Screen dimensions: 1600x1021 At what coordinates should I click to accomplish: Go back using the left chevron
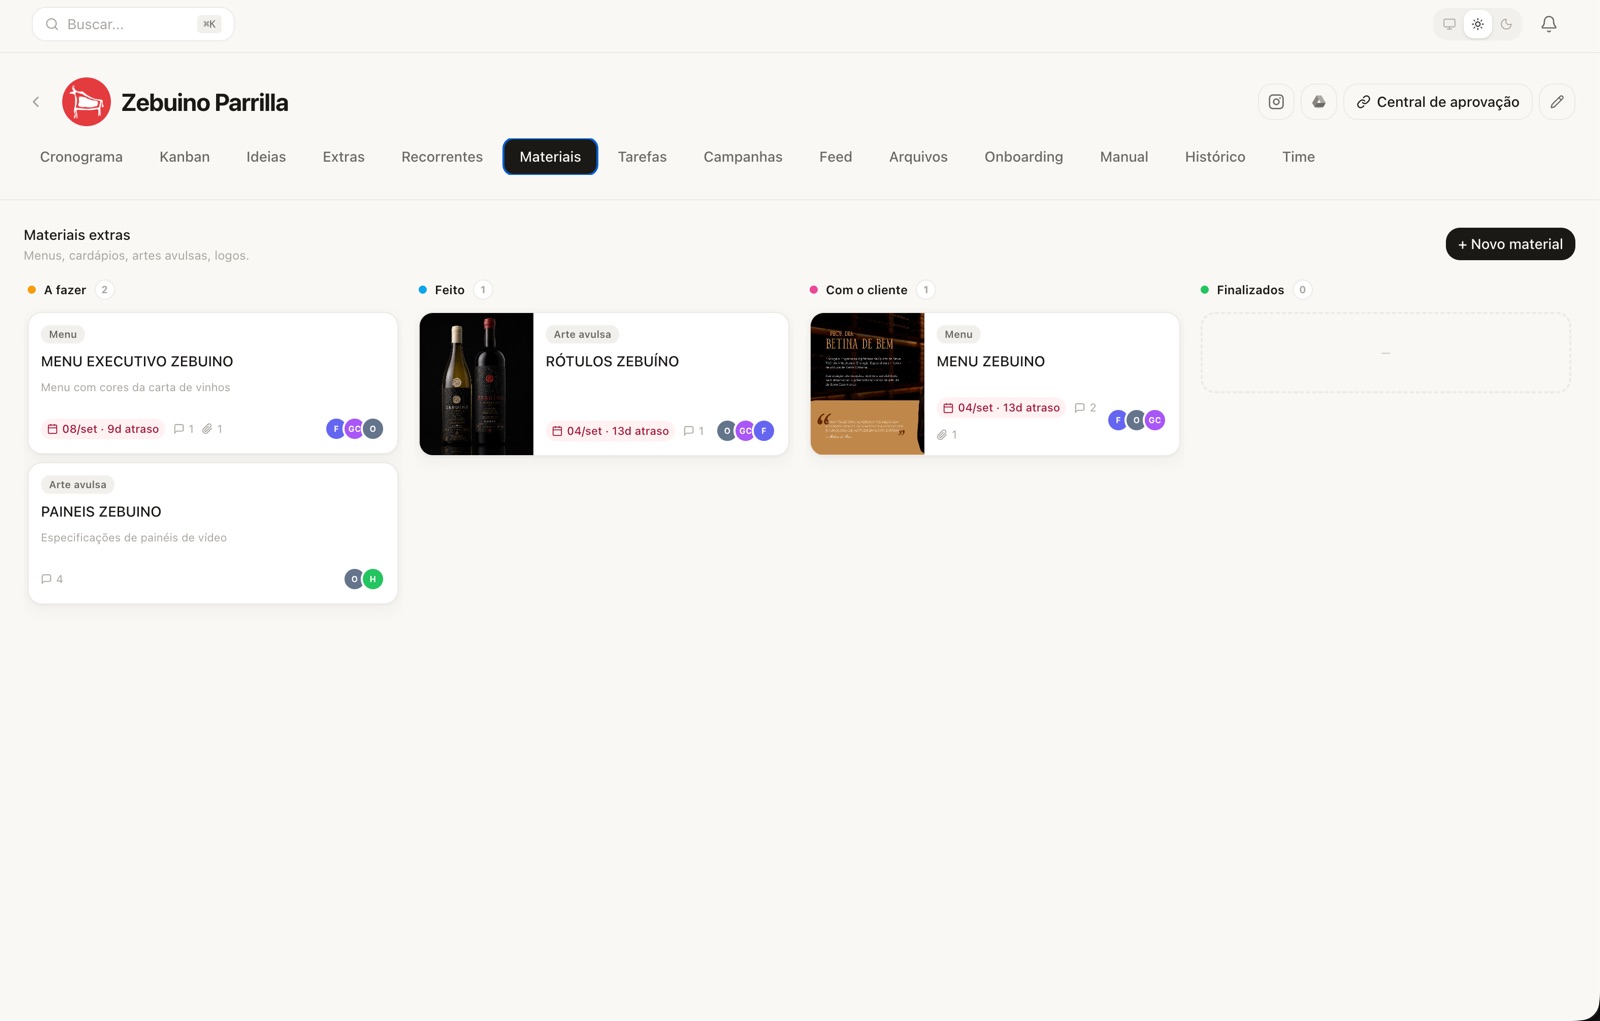click(36, 102)
